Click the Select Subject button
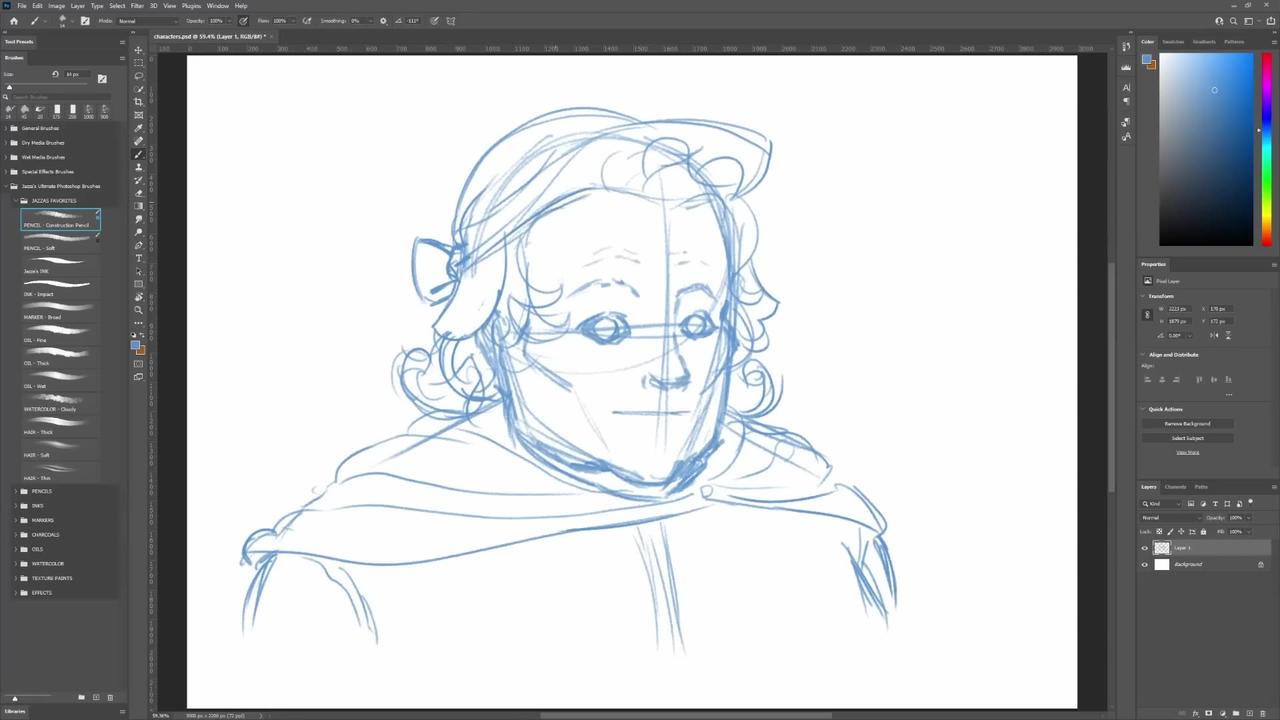The width and height of the screenshot is (1280, 720). click(1187, 438)
